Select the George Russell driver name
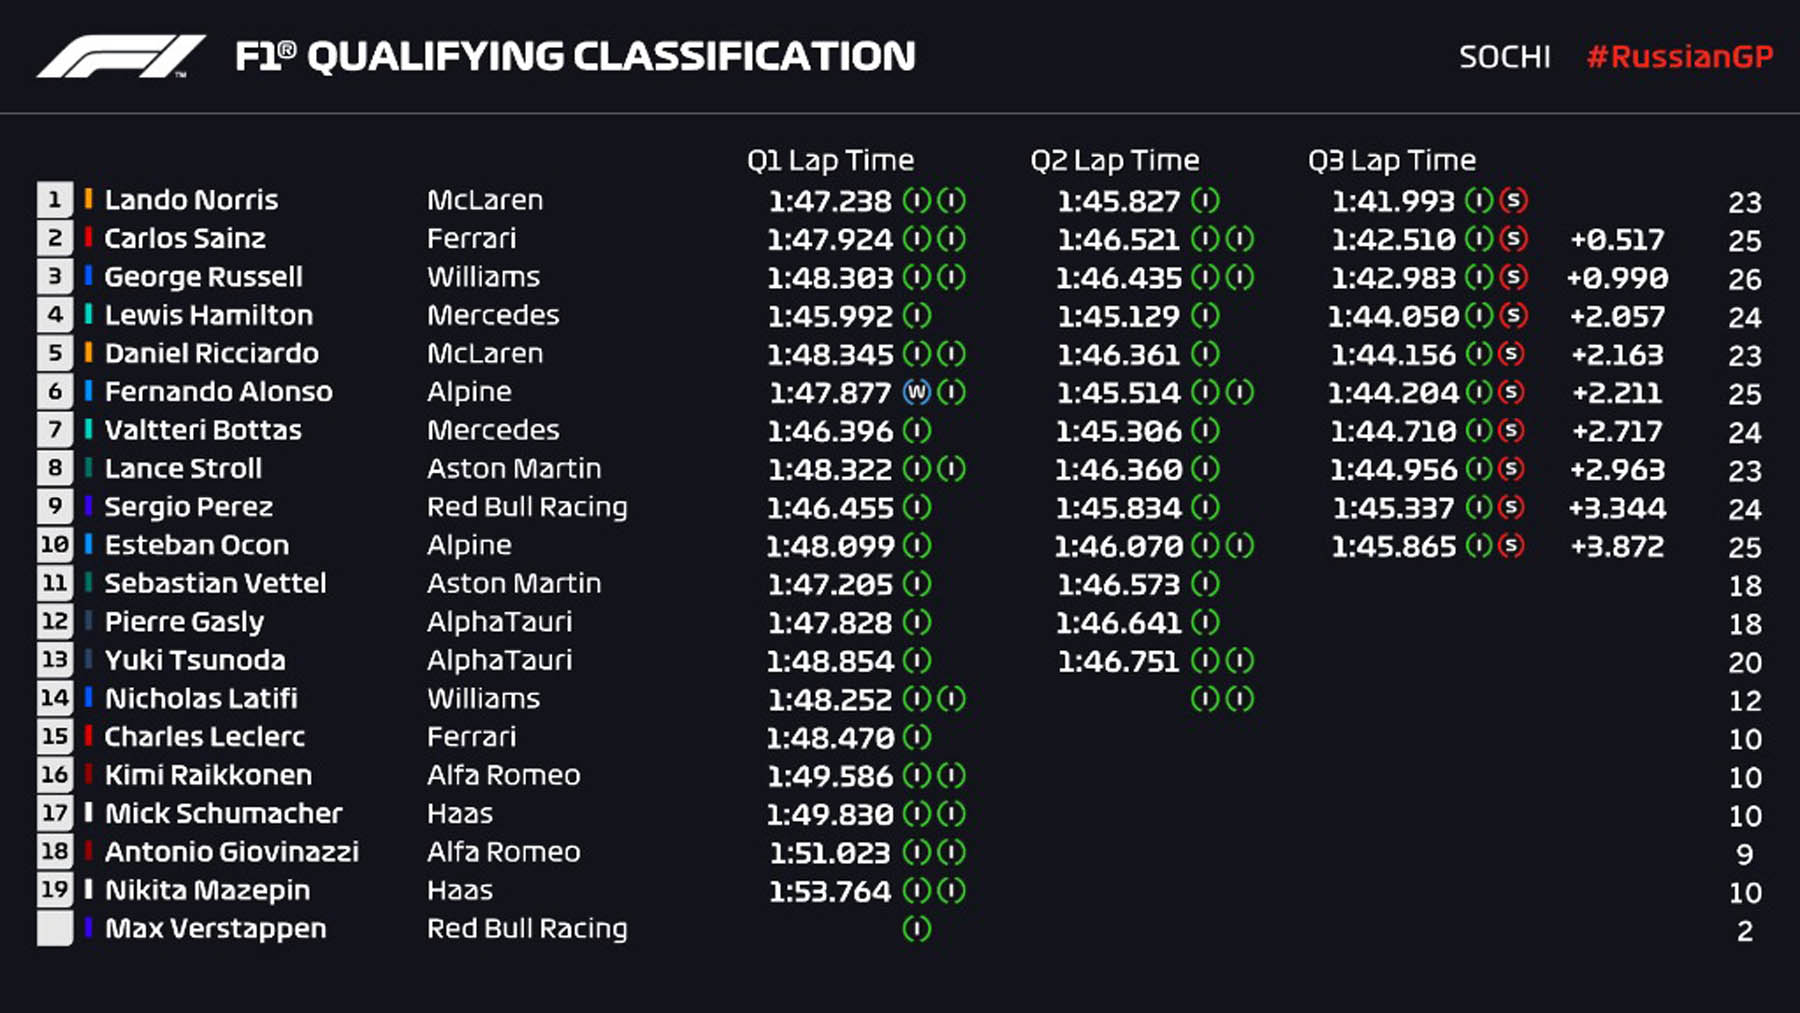This screenshot has width=1800, height=1013. pyautogui.click(x=203, y=277)
